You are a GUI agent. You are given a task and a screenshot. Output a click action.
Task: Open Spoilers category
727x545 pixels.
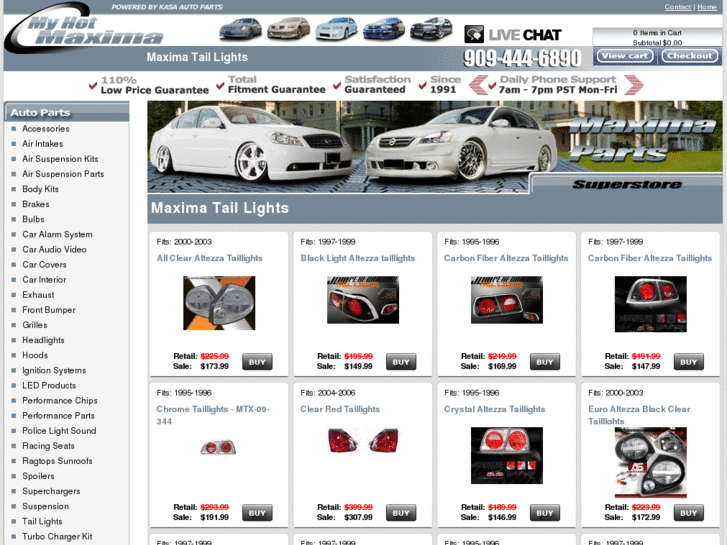(38, 476)
